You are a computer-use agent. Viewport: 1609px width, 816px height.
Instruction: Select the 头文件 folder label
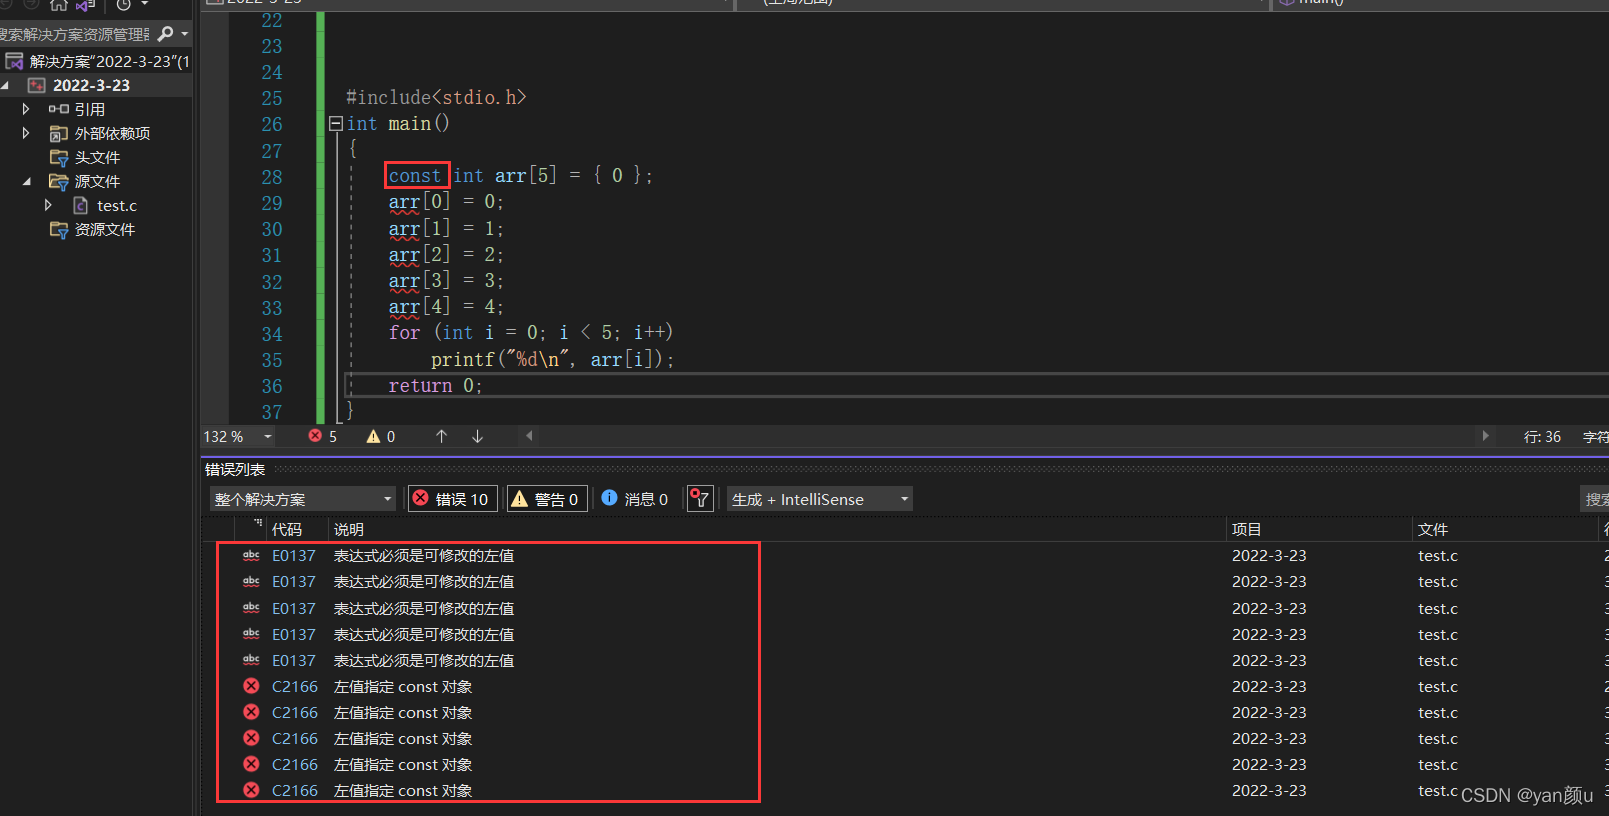(x=97, y=157)
